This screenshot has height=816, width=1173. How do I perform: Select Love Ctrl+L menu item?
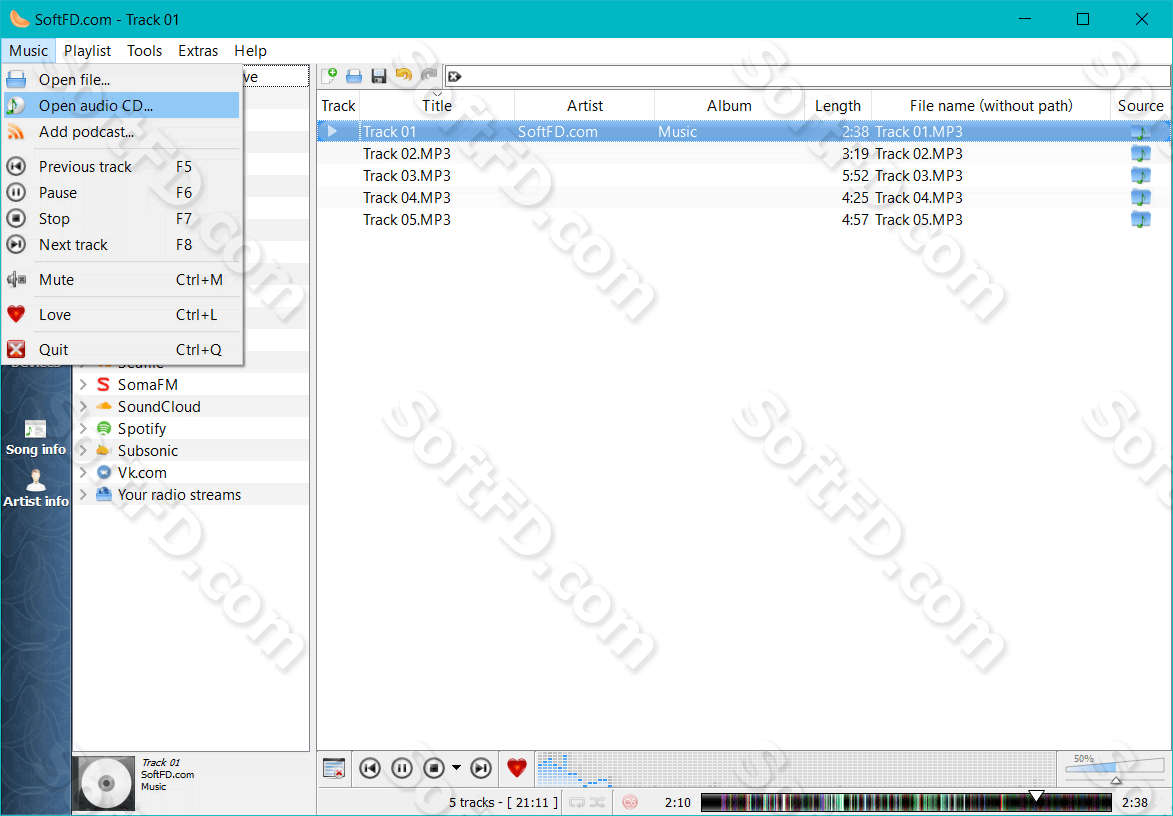coord(122,315)
